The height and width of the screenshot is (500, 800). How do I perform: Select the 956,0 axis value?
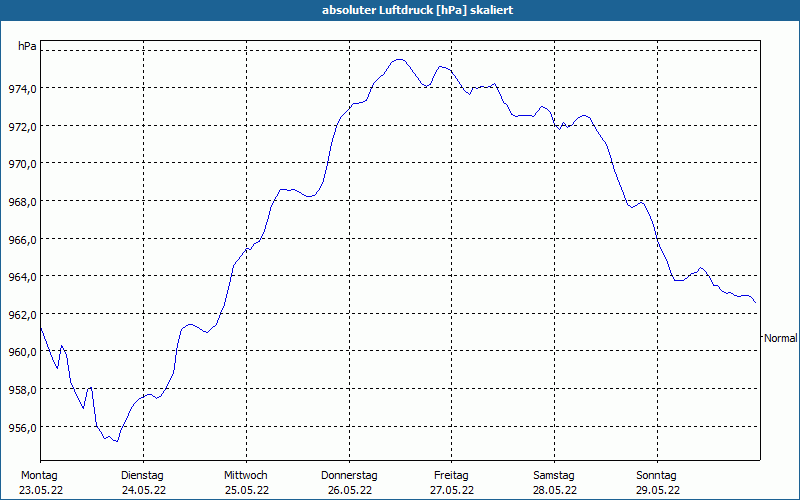coord(22,428)
